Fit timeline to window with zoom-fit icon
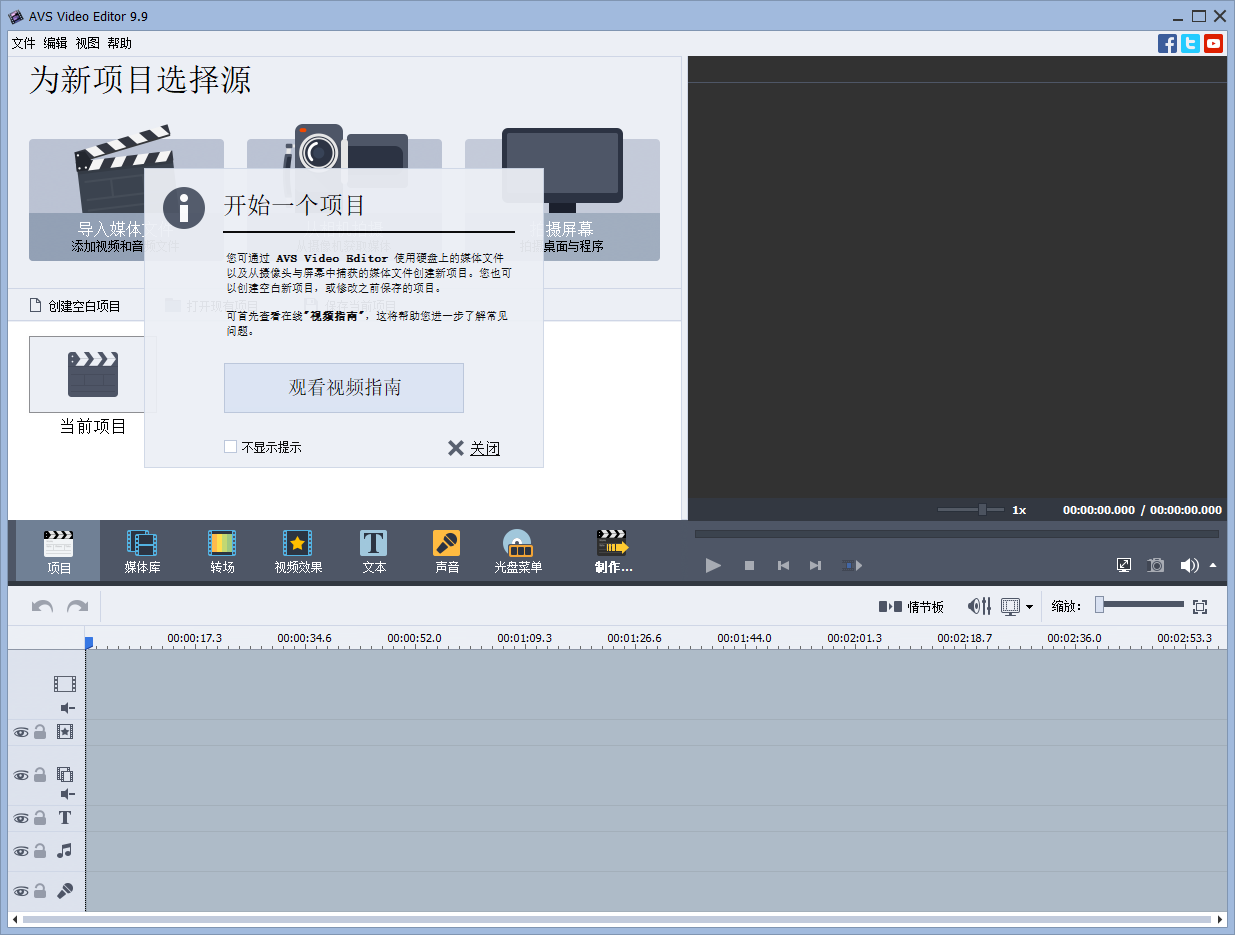This screenshot has width=1235, height=935. [1200, 606]
